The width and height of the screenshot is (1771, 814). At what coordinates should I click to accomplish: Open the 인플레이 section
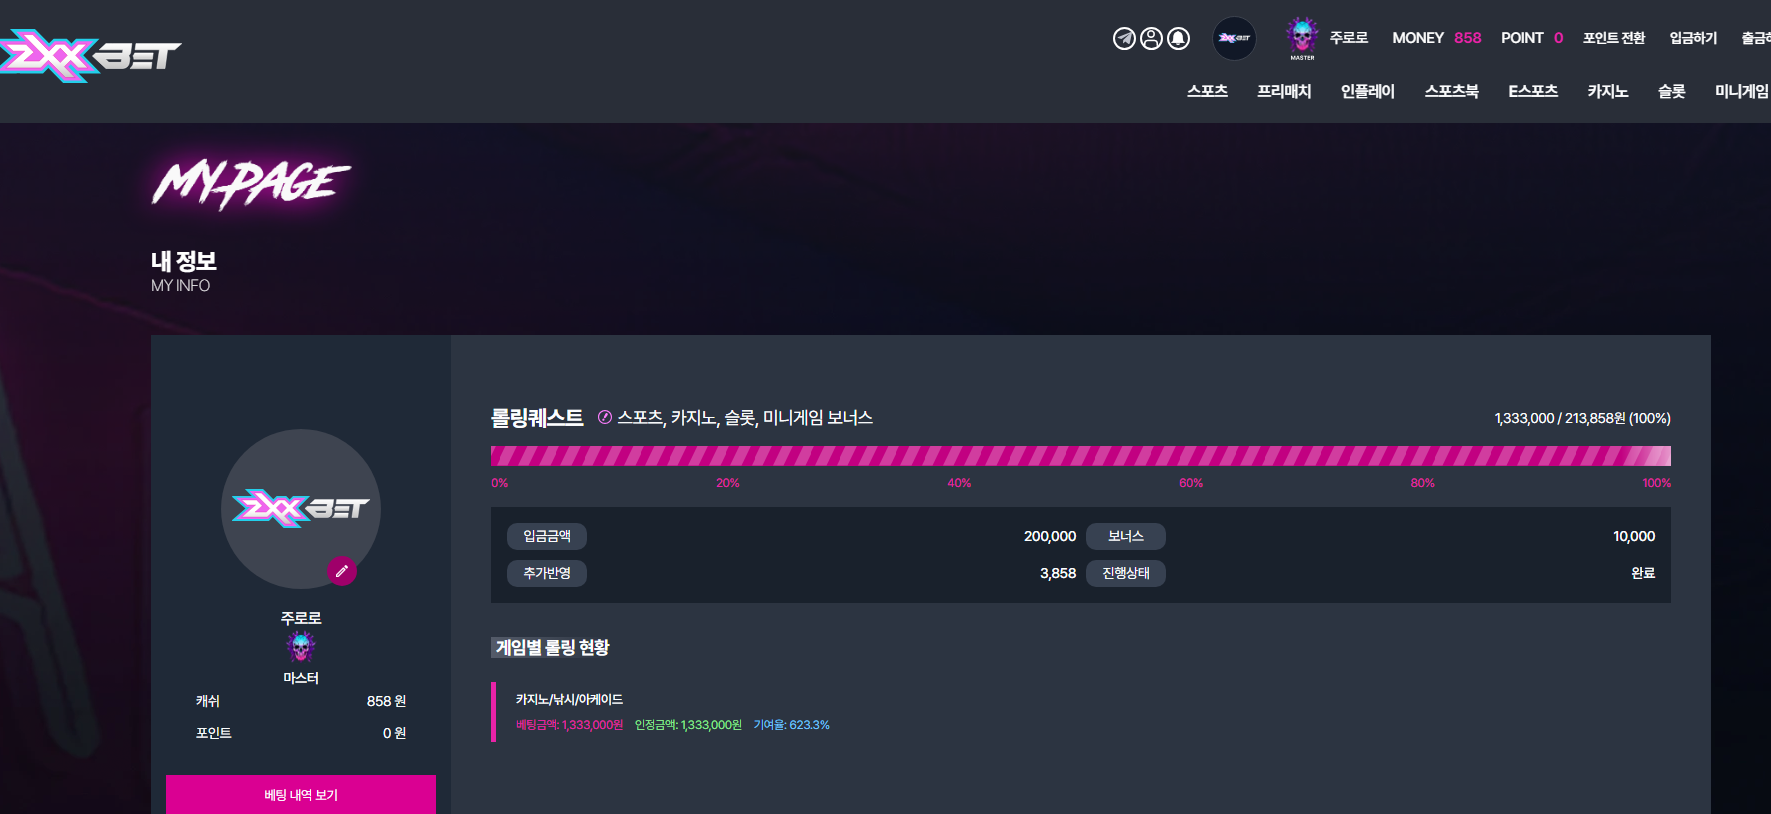[1367, 91]
